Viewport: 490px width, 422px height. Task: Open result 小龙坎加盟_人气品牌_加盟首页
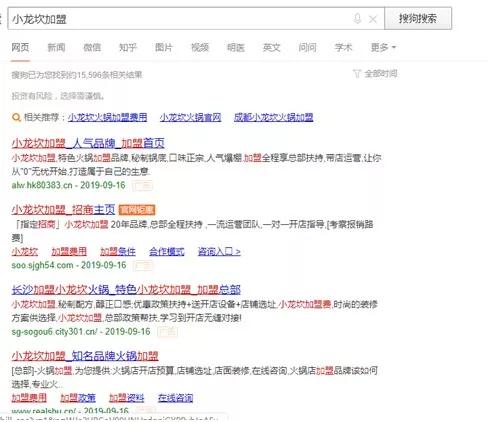[88, 143]
